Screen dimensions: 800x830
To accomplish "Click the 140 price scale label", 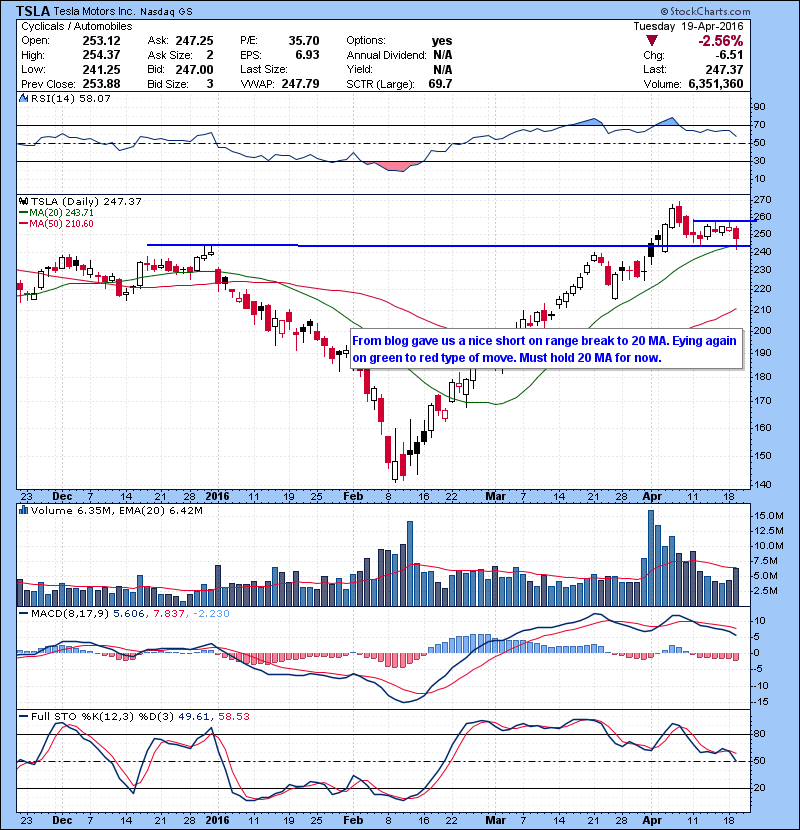I will pos(762,484).
